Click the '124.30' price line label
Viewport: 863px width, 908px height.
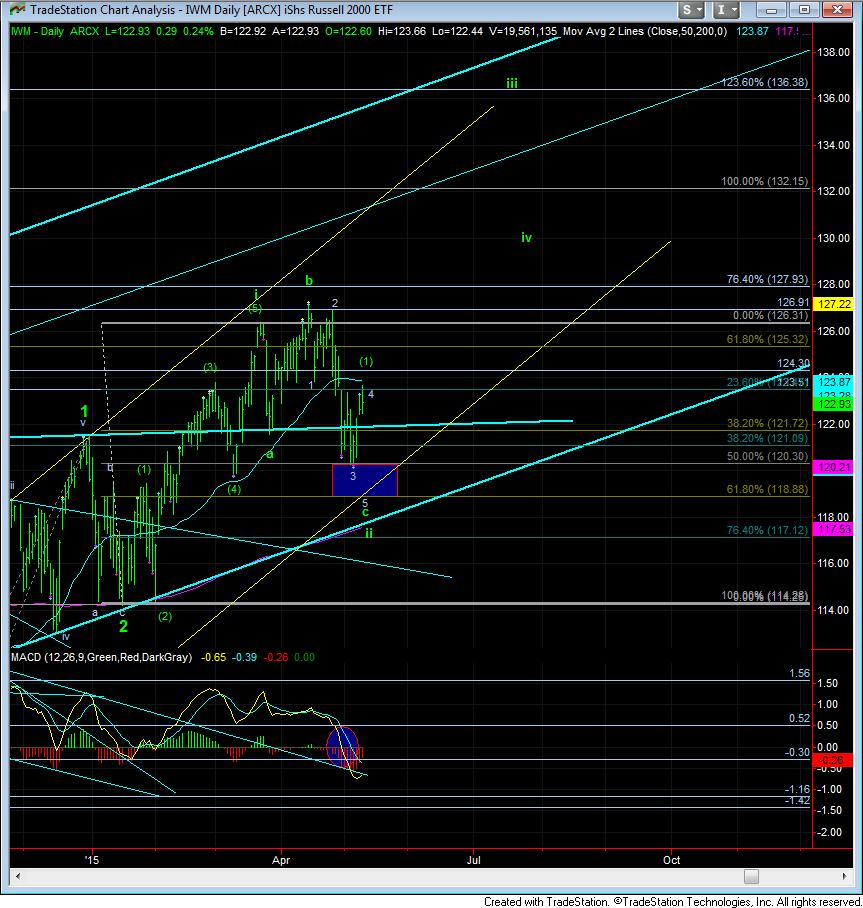click(793, 363)
